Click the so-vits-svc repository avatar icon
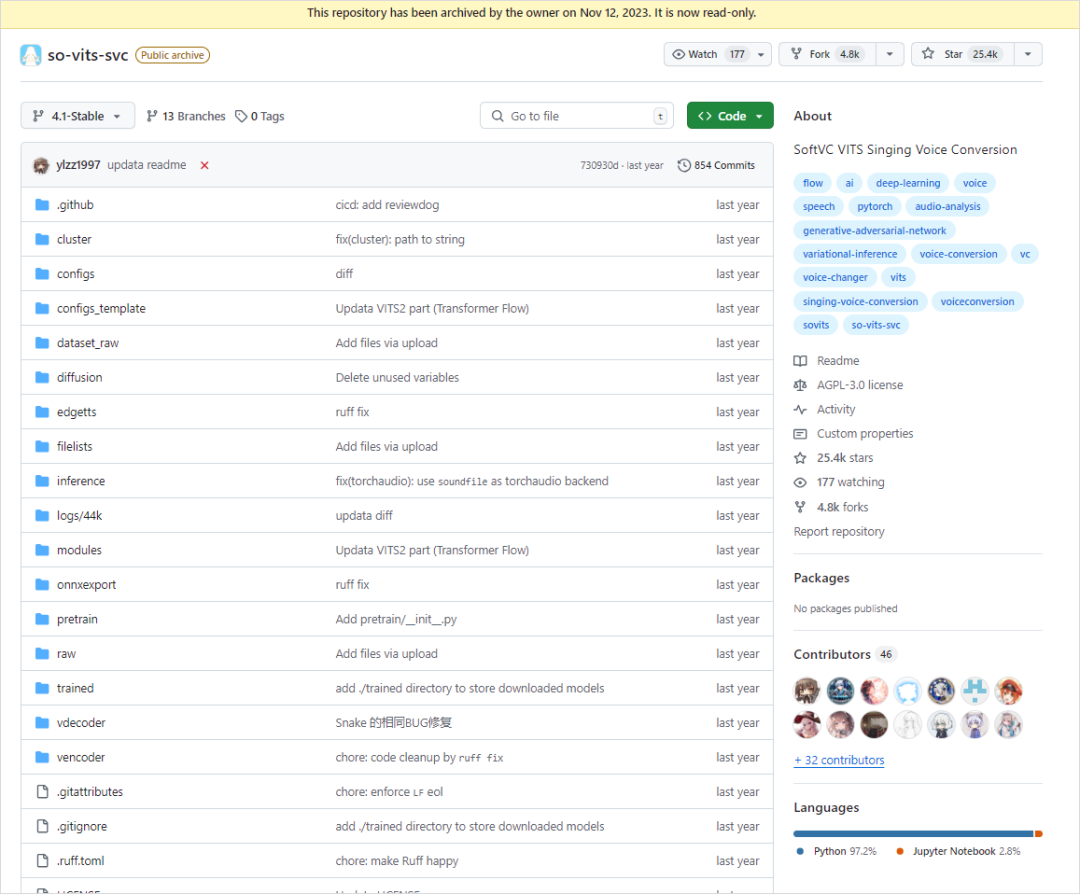This screenshot has height=894, width=1080. (x=30, y=55)
